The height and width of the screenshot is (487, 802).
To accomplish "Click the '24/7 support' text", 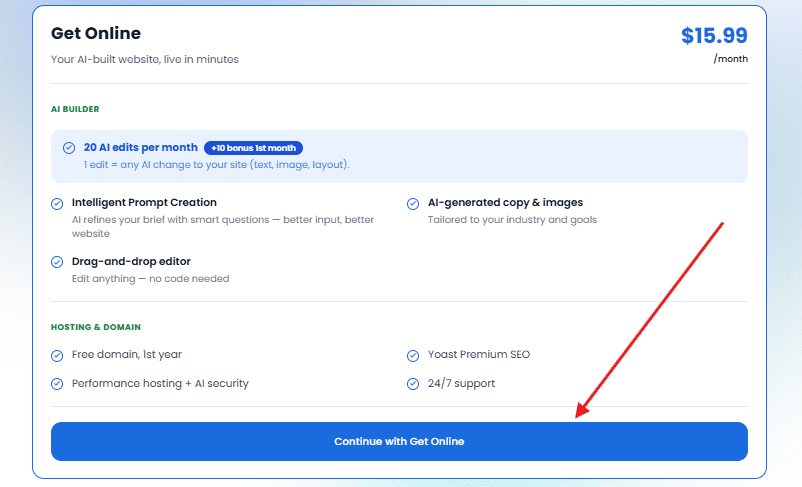I will point(461,384).
